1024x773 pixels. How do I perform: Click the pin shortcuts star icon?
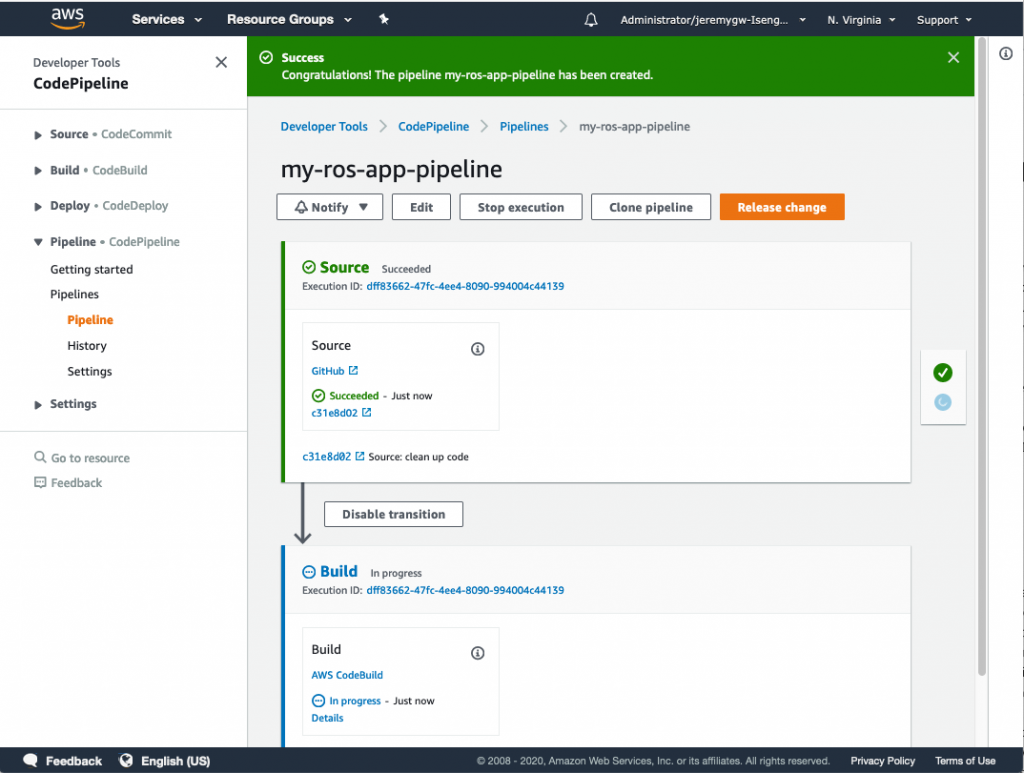click(384, 19)
